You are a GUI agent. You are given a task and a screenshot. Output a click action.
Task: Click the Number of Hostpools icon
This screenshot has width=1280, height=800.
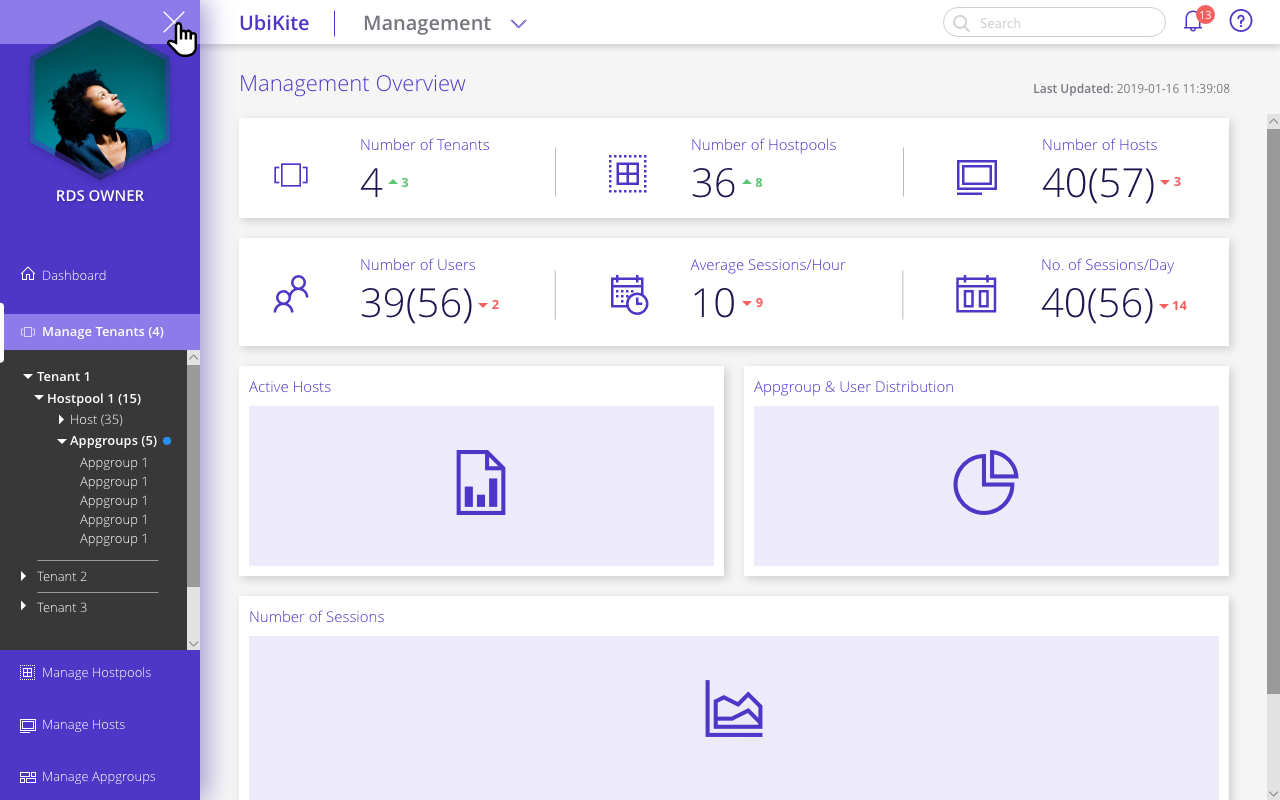pos(628,174)
